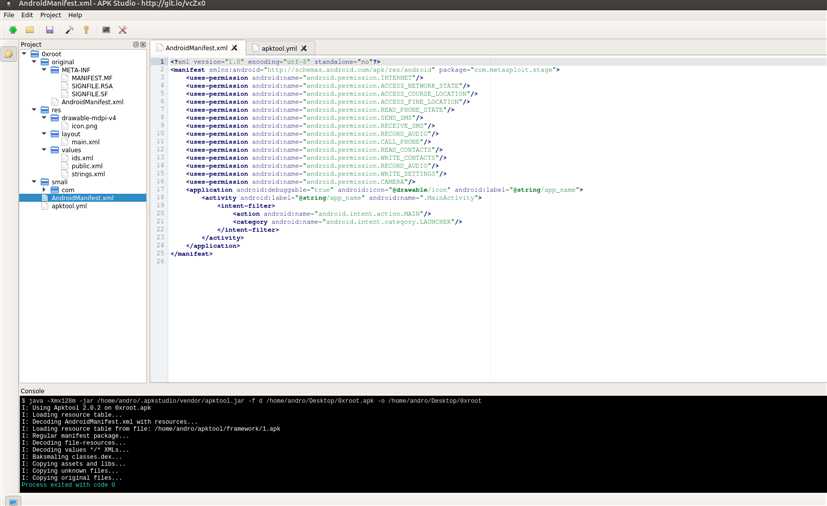
Task: Collapse the layout folder arrow
Action: coord(44,133)
